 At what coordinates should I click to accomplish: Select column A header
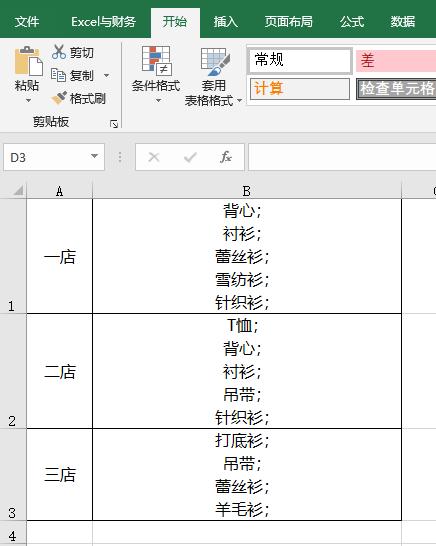[x=60, y=190]
